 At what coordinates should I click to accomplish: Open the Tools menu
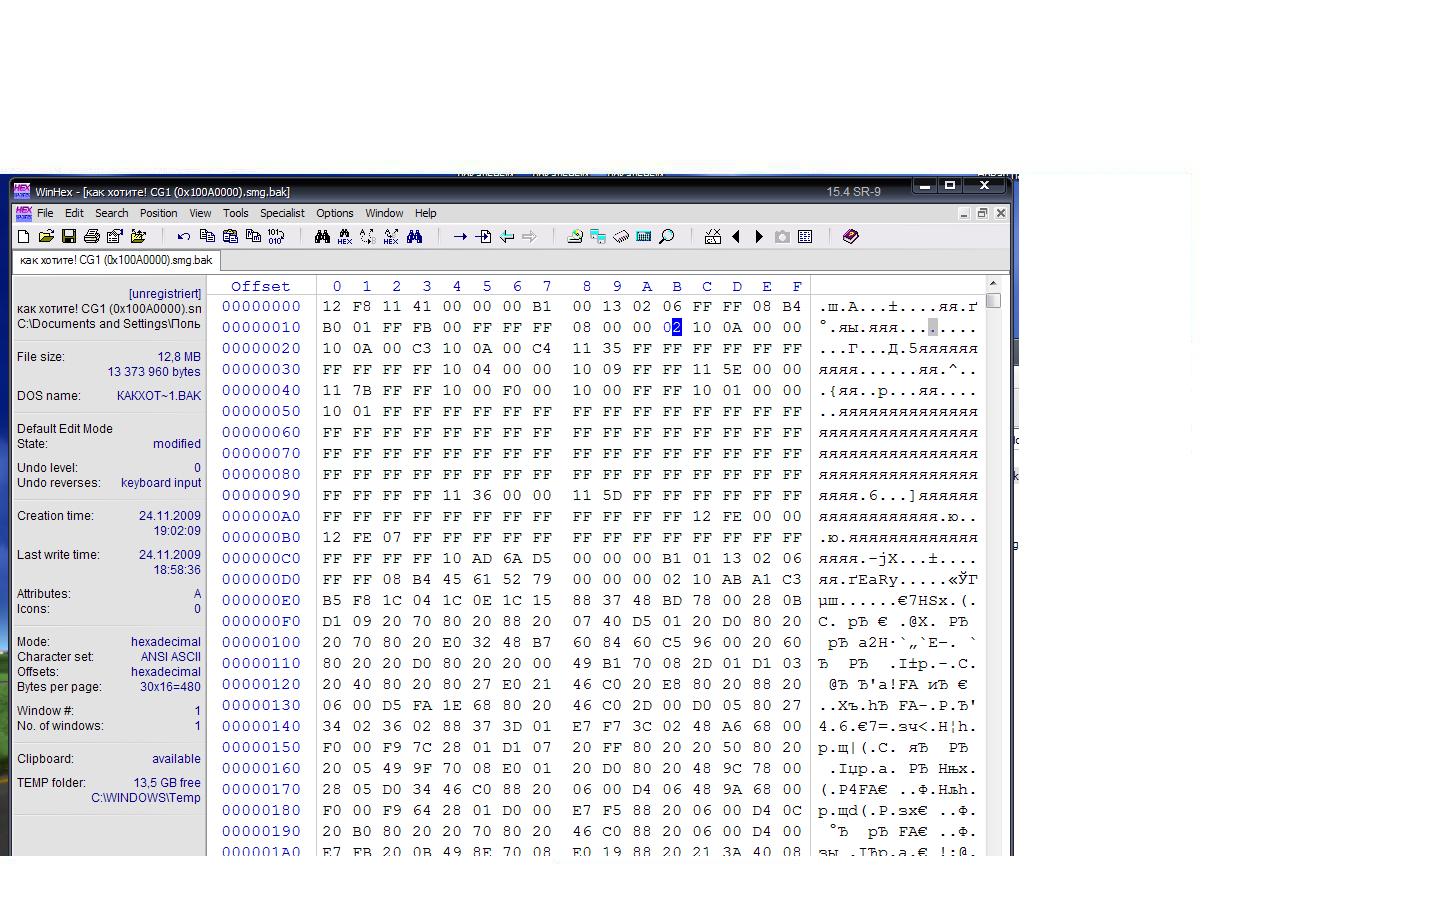coord(235,213)
